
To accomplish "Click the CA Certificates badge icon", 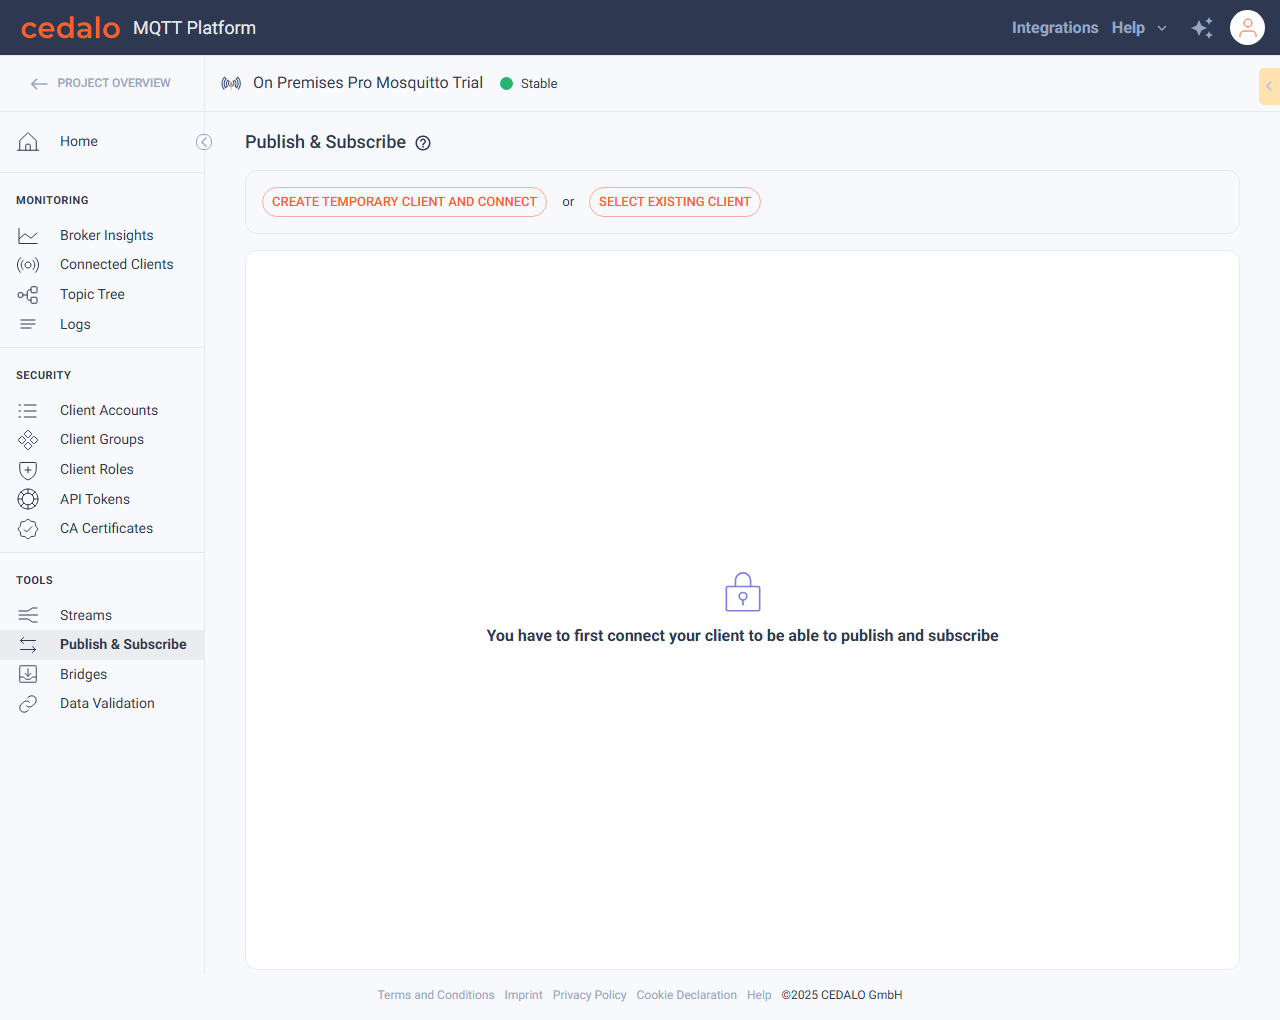I will click(28, 529).
